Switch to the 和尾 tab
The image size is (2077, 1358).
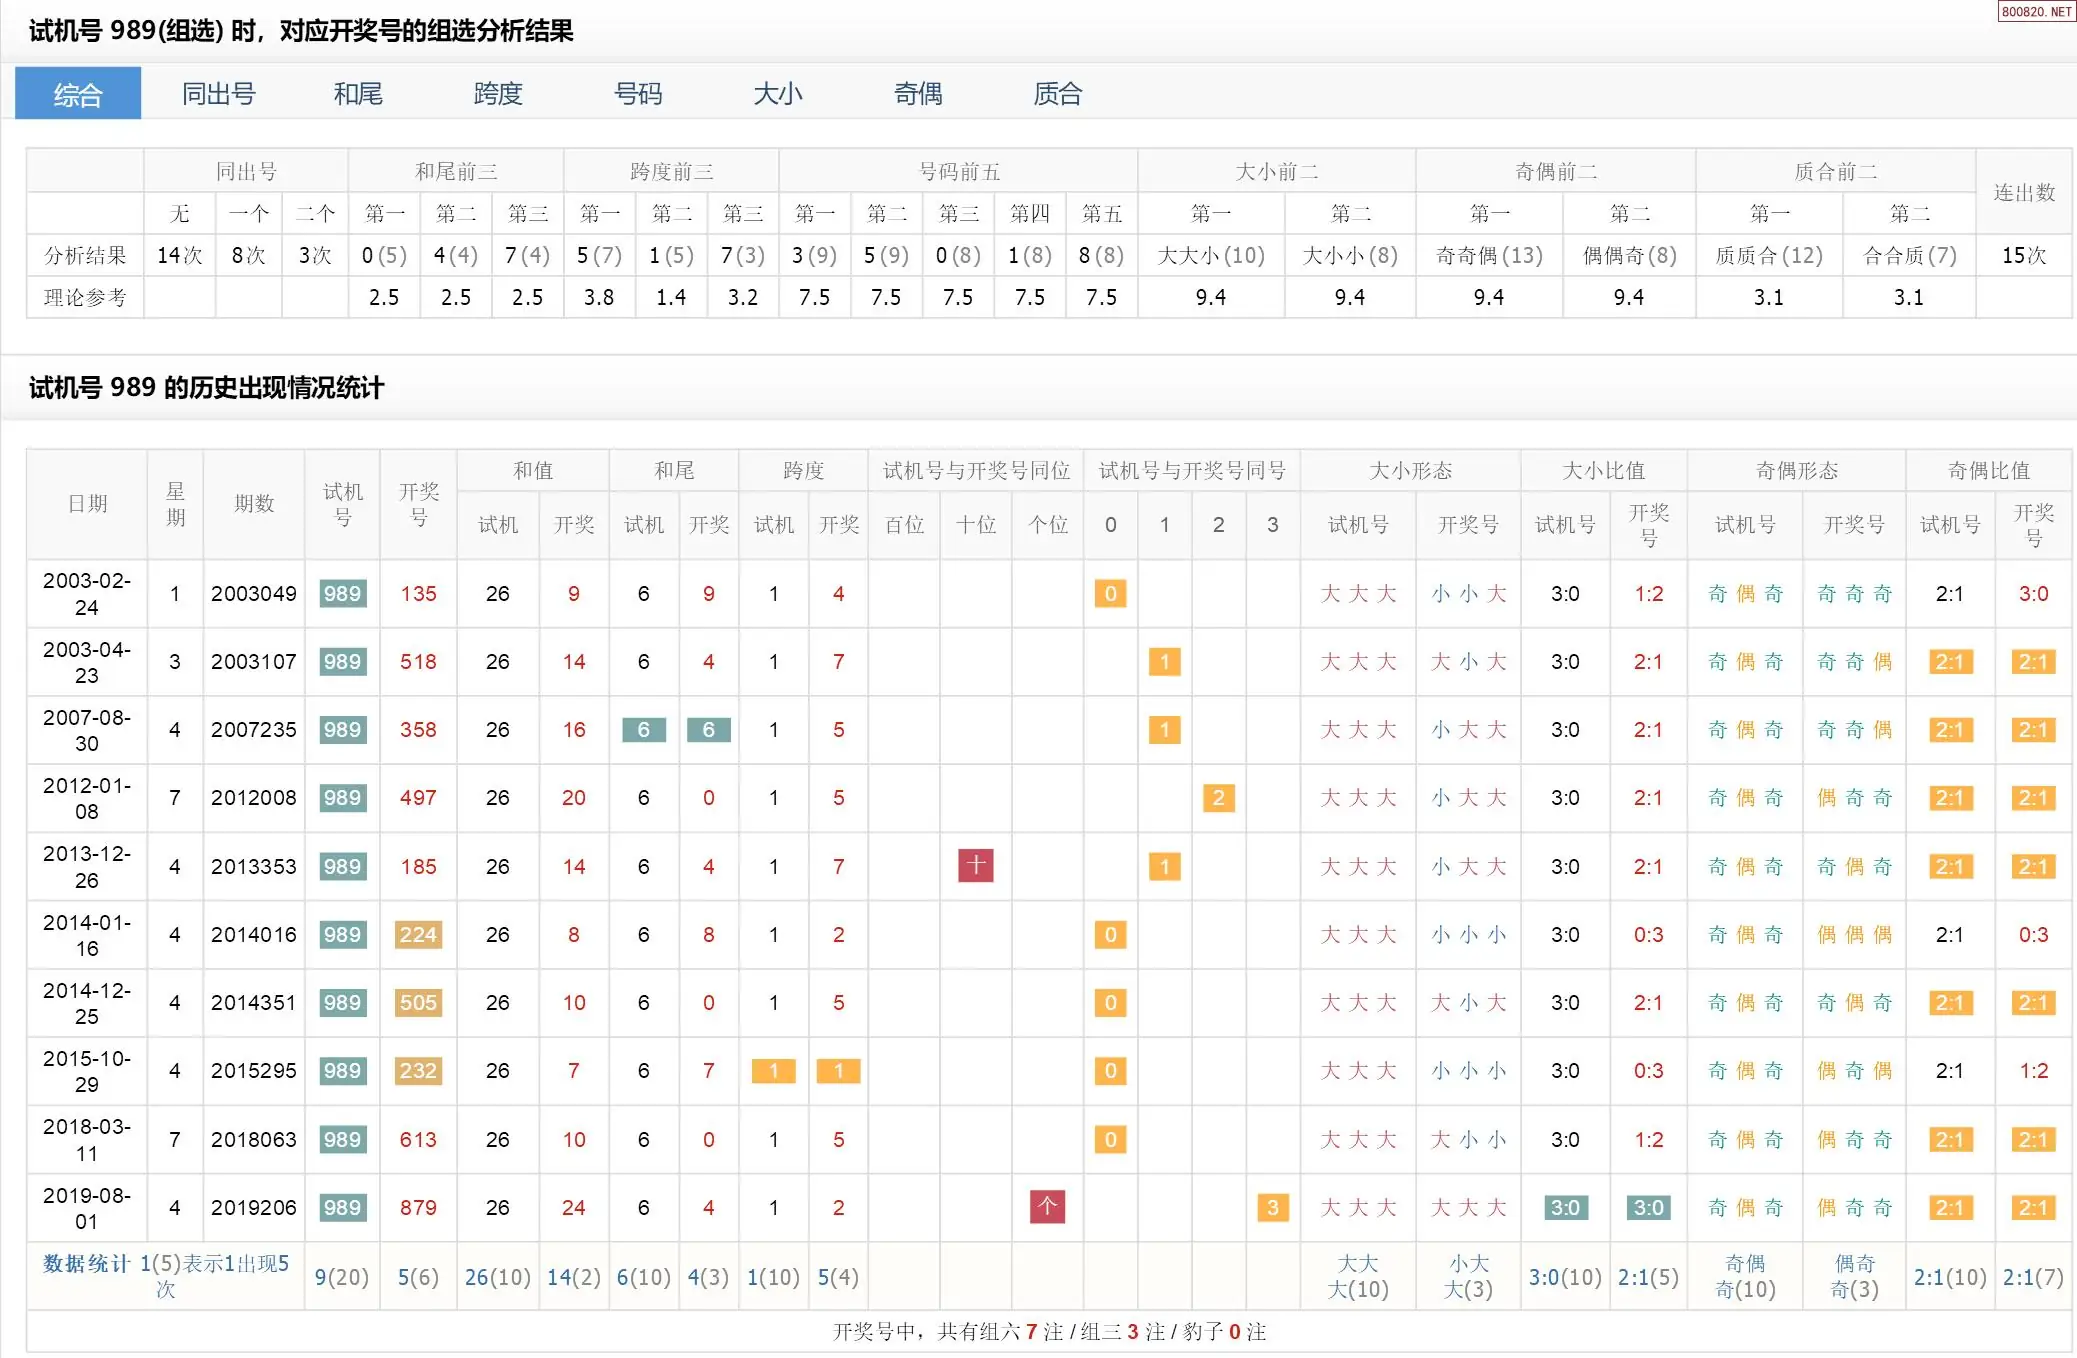coord(358,94)
